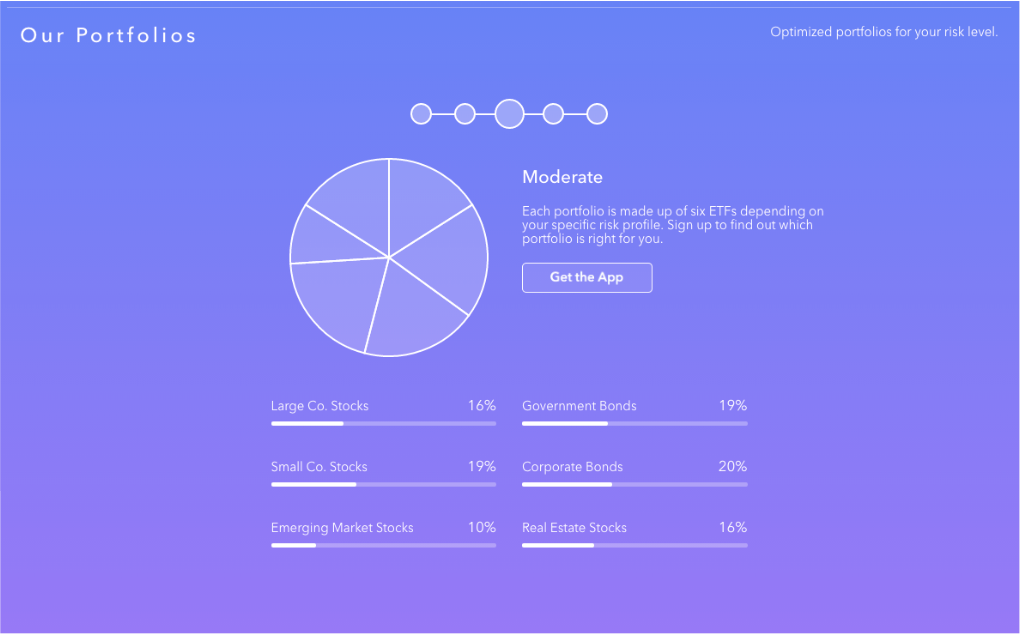Click the Emerging Market Stocks label

(x=342, y=528)
